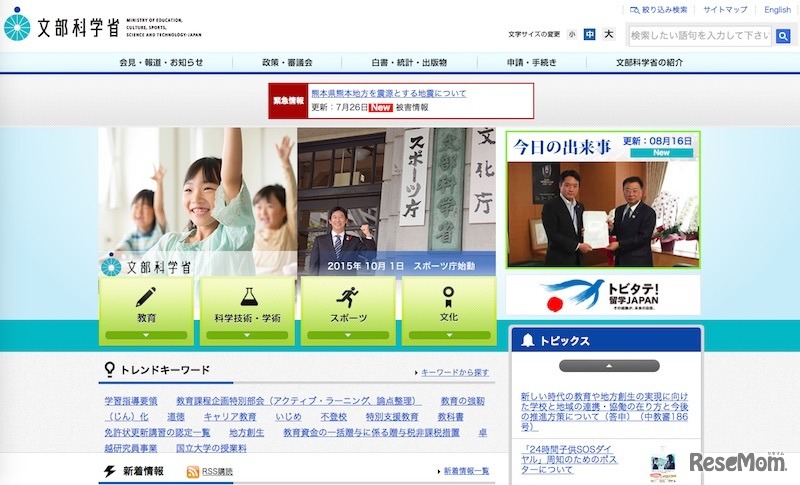This screenshot has height=485, width=800.
Task: Open the 新着情報一覧 link
Action: [x=466, y=471]
